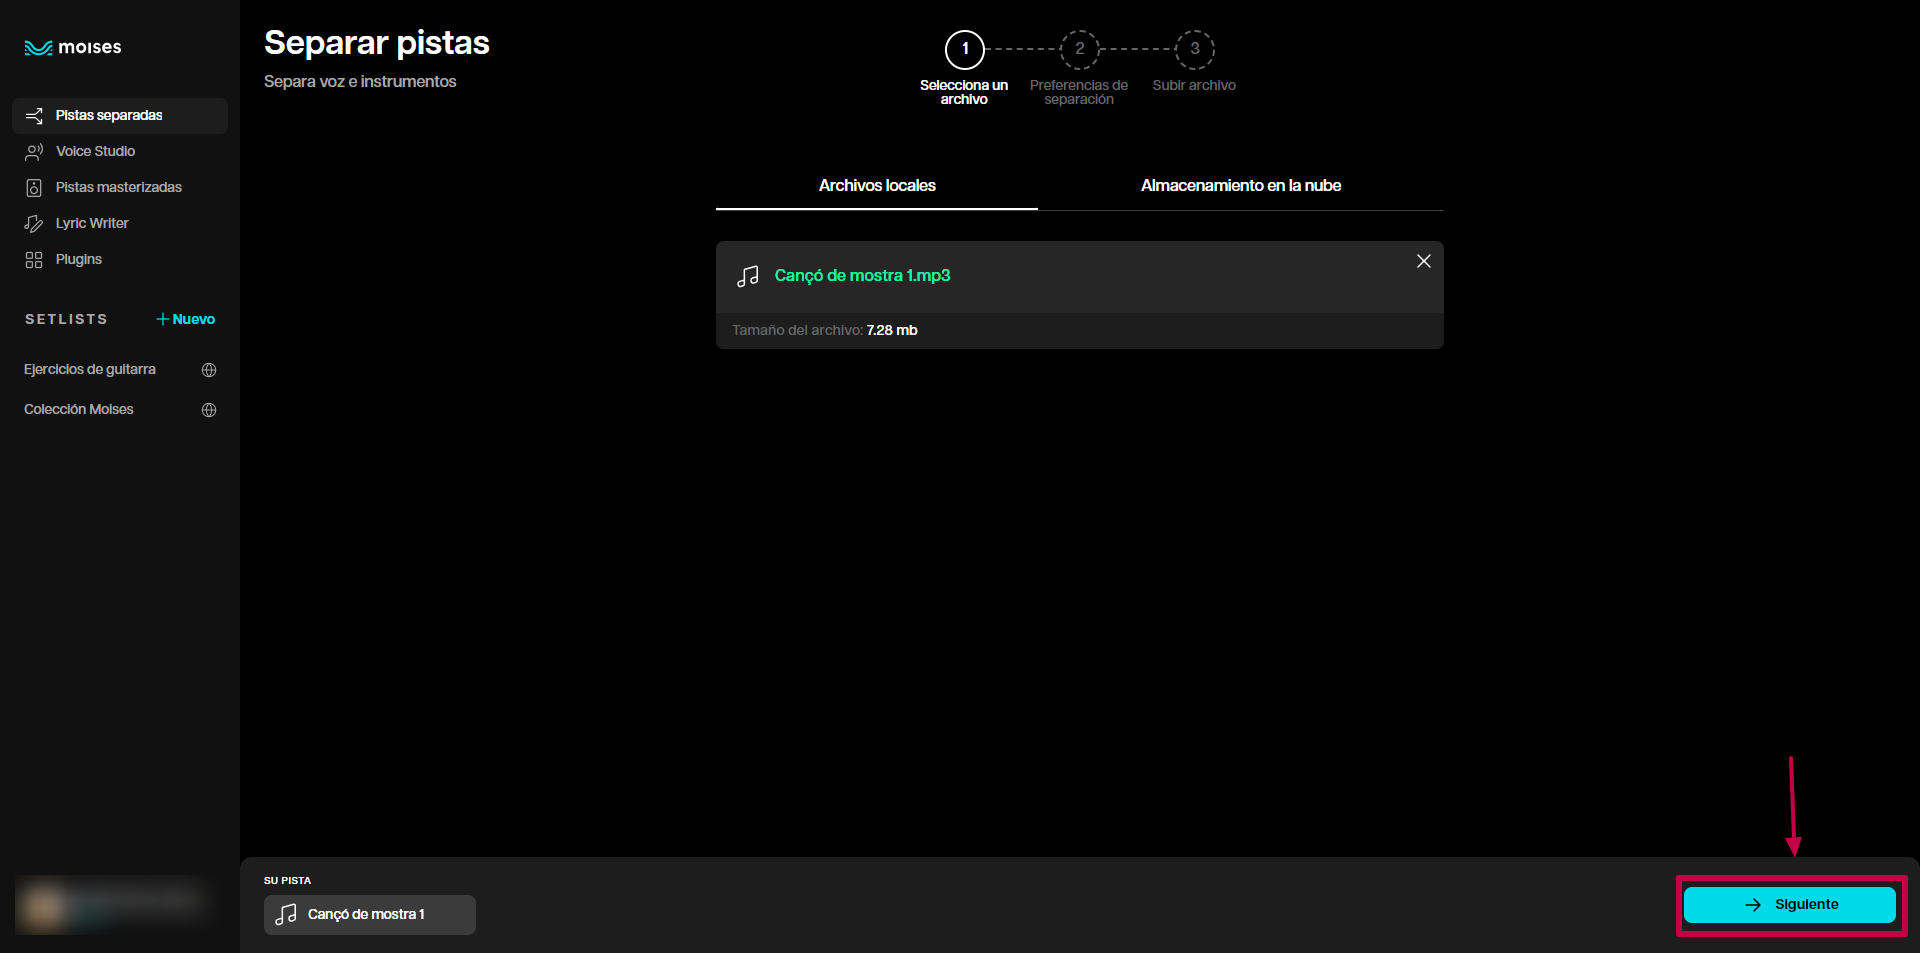Open Colección Moises setlist
1920x953 pixels.
pos(79,410)
